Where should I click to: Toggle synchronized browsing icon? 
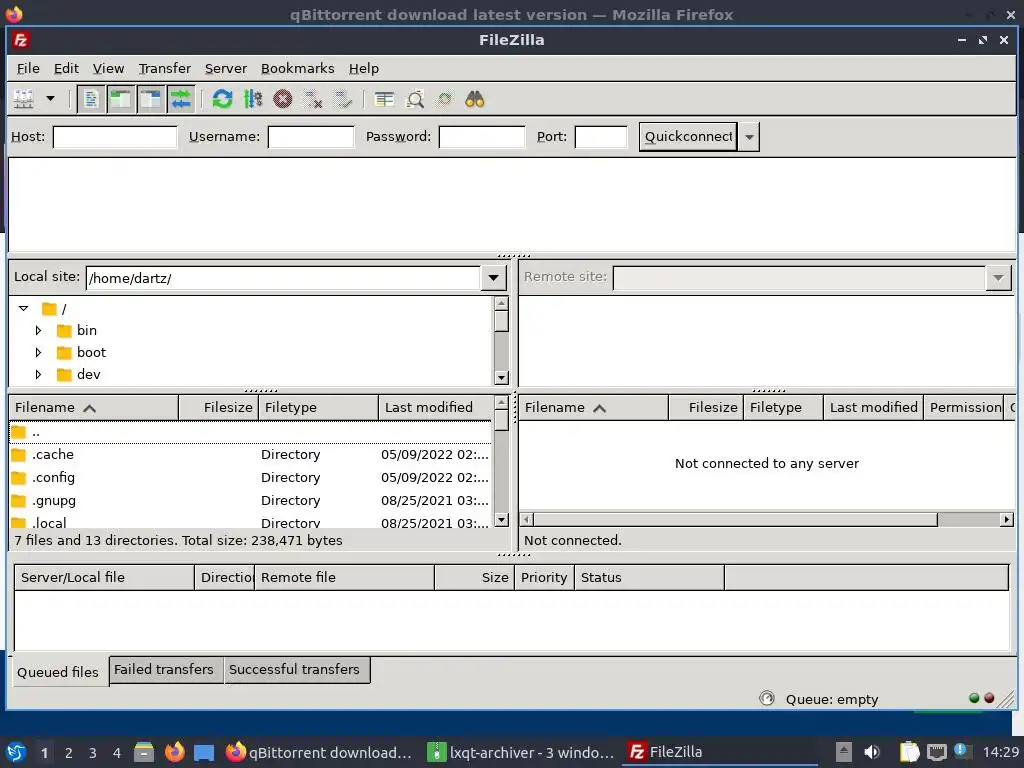(x=445, y=99)
